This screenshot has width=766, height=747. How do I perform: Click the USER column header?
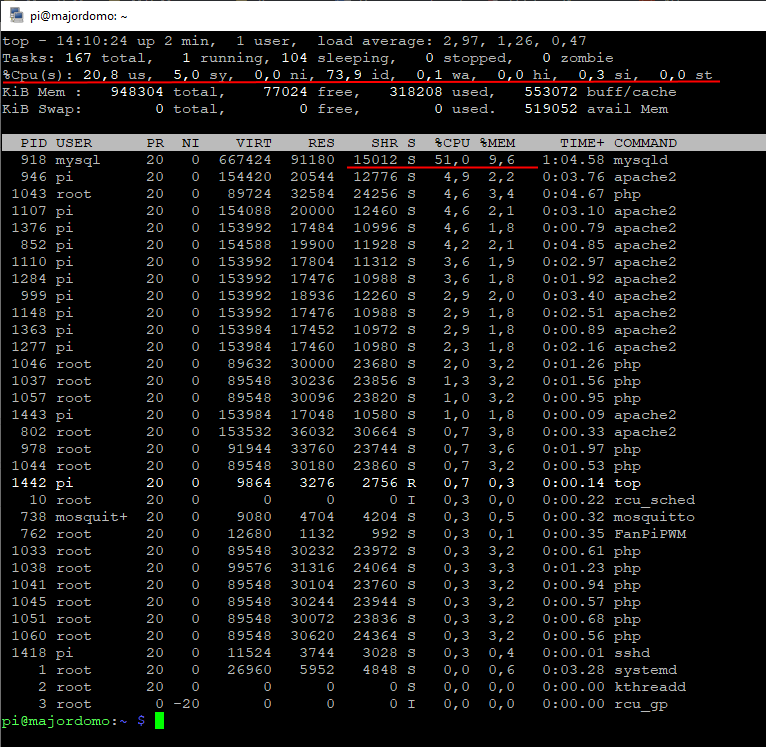coord(74,143)
